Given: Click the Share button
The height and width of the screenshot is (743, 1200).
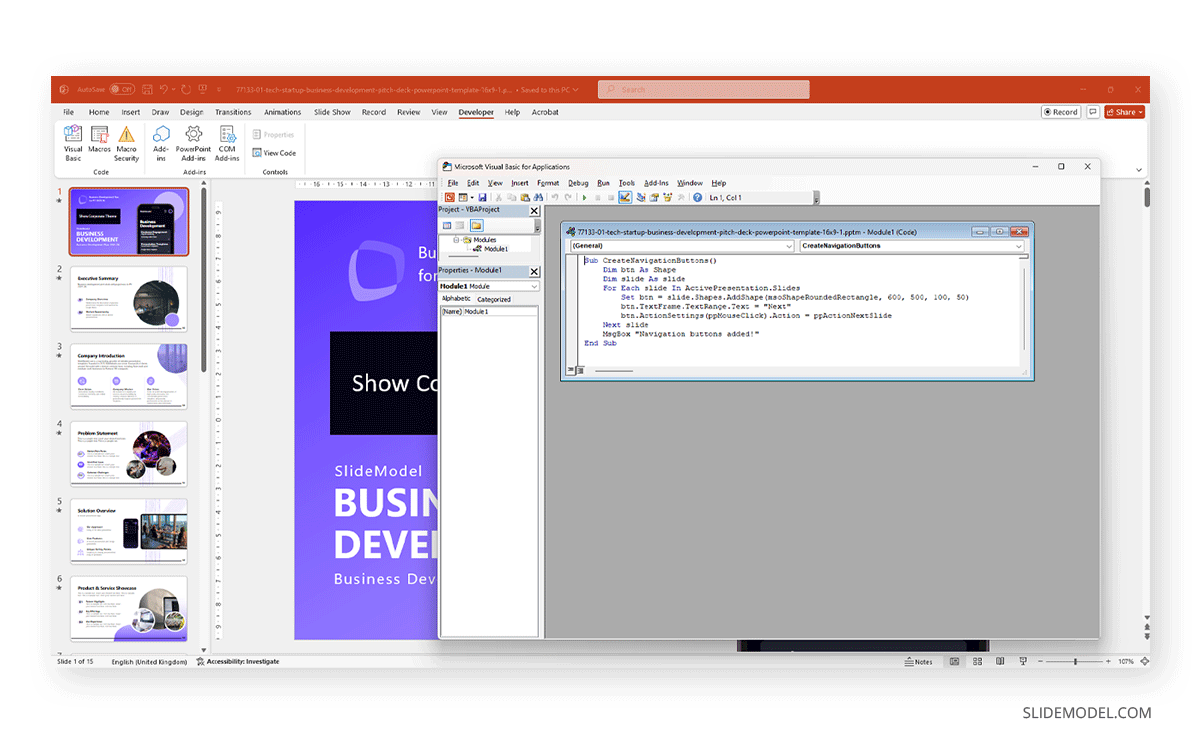Looking at the screenshot, I should [x=1123, y=112].
